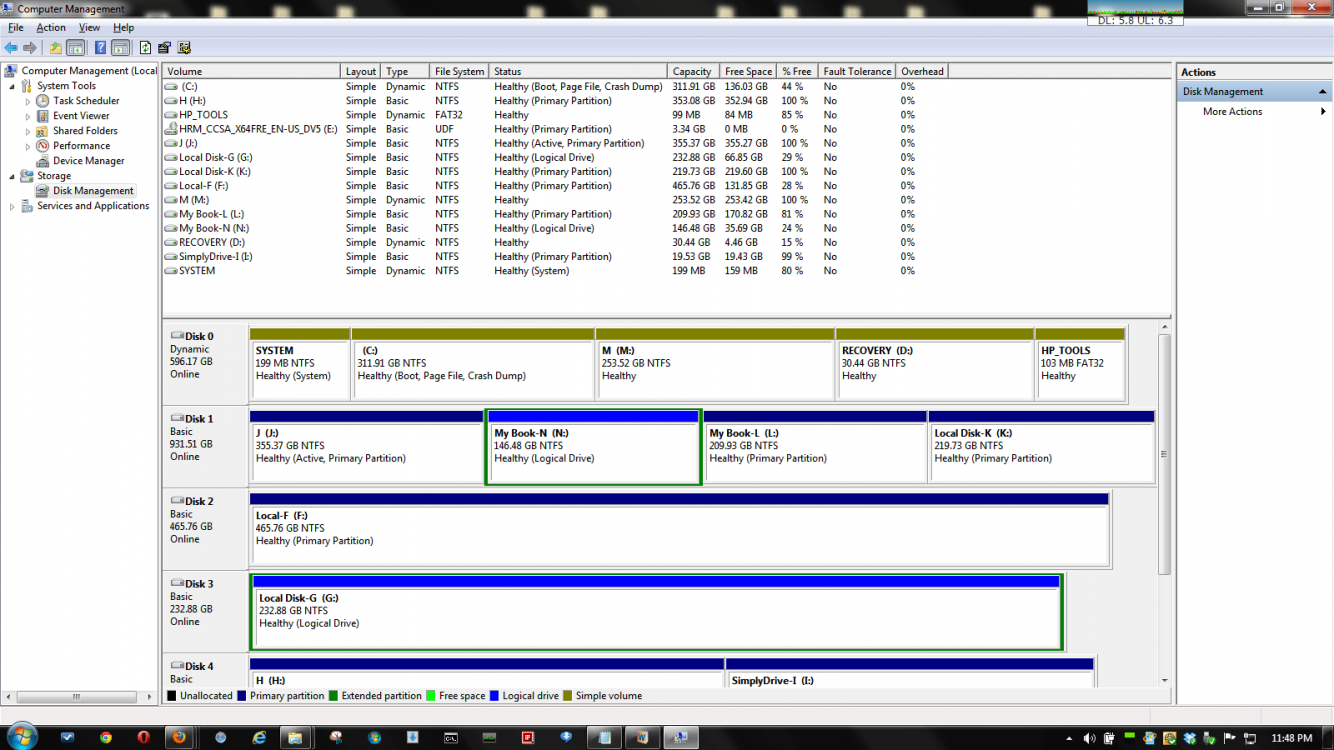The width and height of the screenshot is (1334, 750).
Task: Click the Extended partition legend color swatch
Action: (x=334, y=696)
